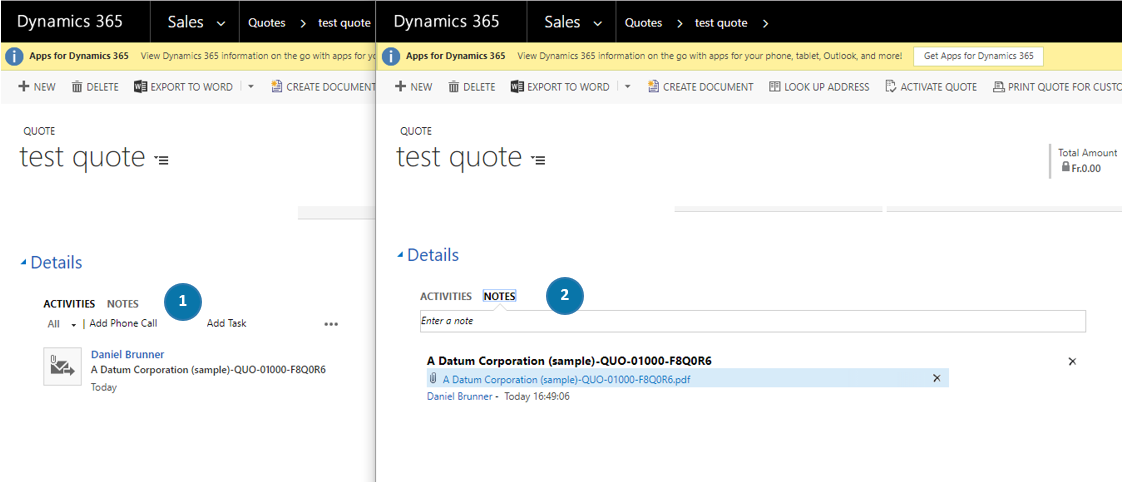Click Add Phone Call
The width and height of the screenshot is (1123, 482).
(123, 324)
